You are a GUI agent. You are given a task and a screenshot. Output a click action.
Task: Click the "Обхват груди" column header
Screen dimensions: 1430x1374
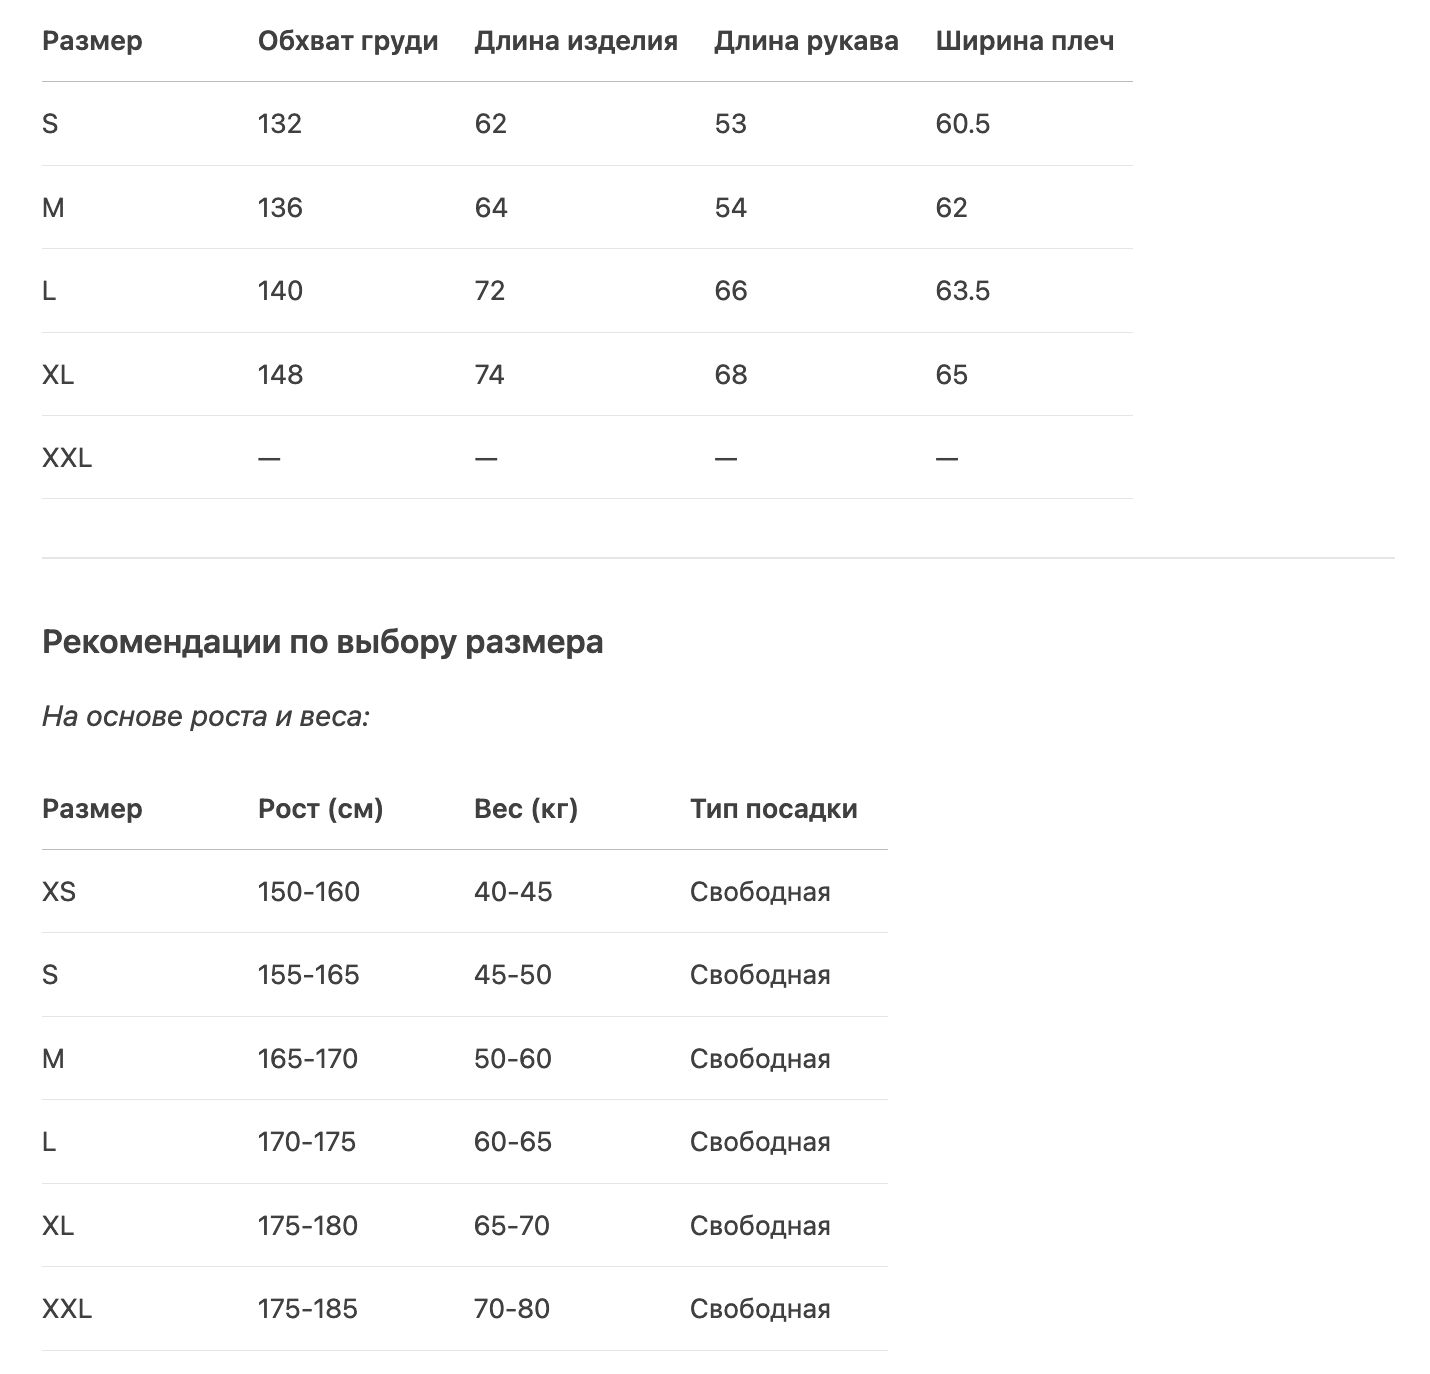click(347, 41)
